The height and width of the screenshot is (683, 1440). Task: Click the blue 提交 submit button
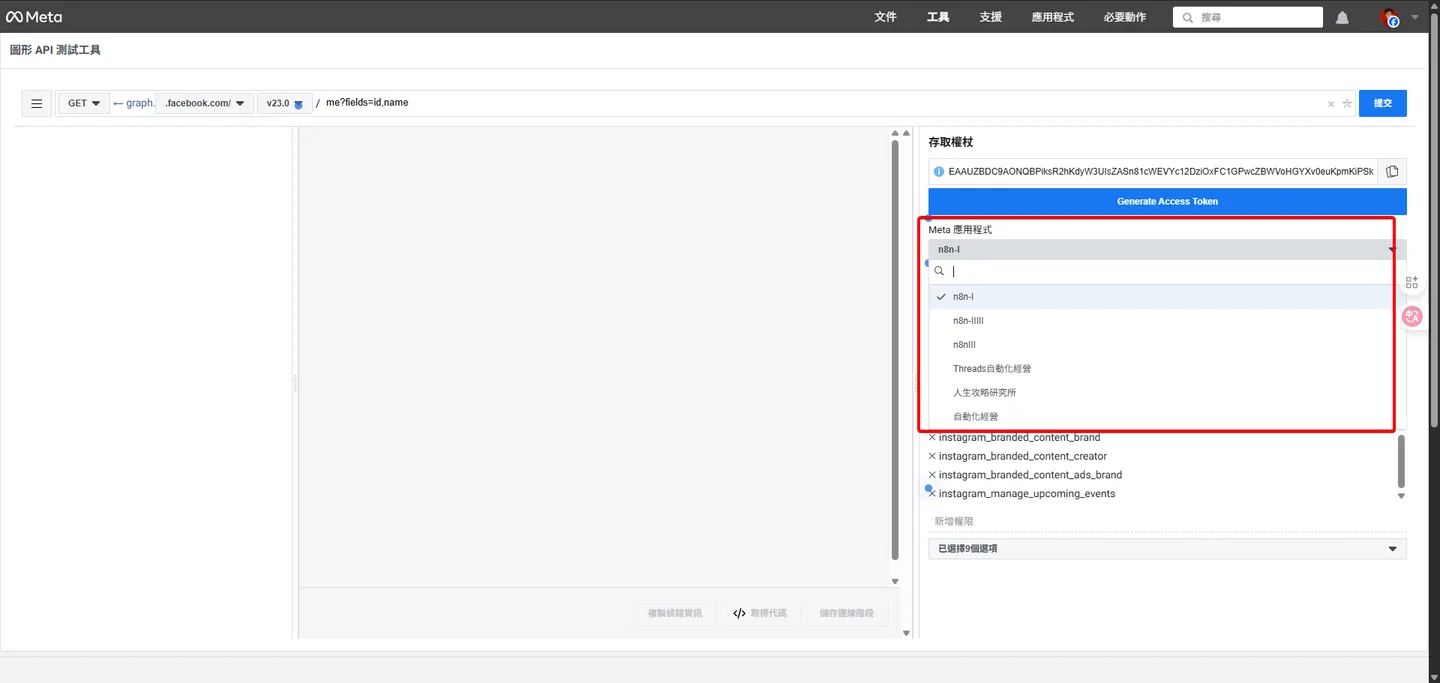[x=1382, y=103]
